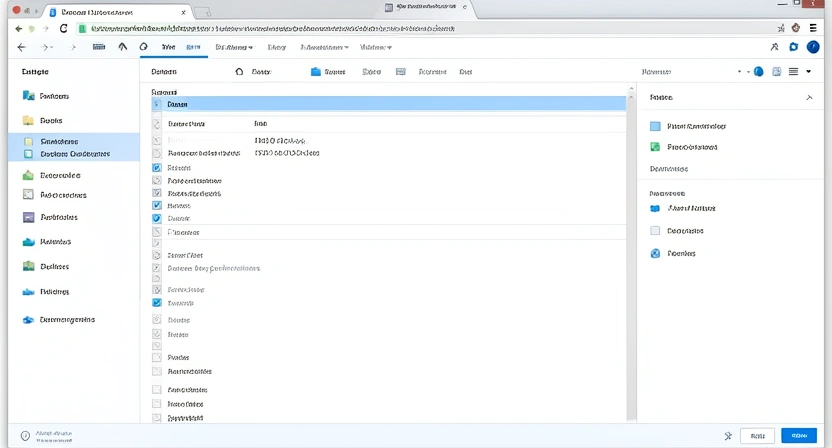
Task: Select the highlighted blue row atop the list
Action: pyautogui.click(x=388, y=104)
